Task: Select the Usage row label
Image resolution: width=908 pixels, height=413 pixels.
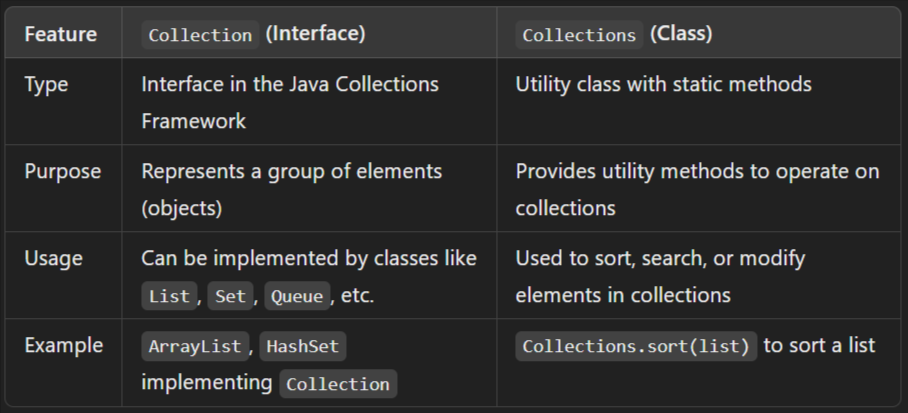Action: pos(53,258)
